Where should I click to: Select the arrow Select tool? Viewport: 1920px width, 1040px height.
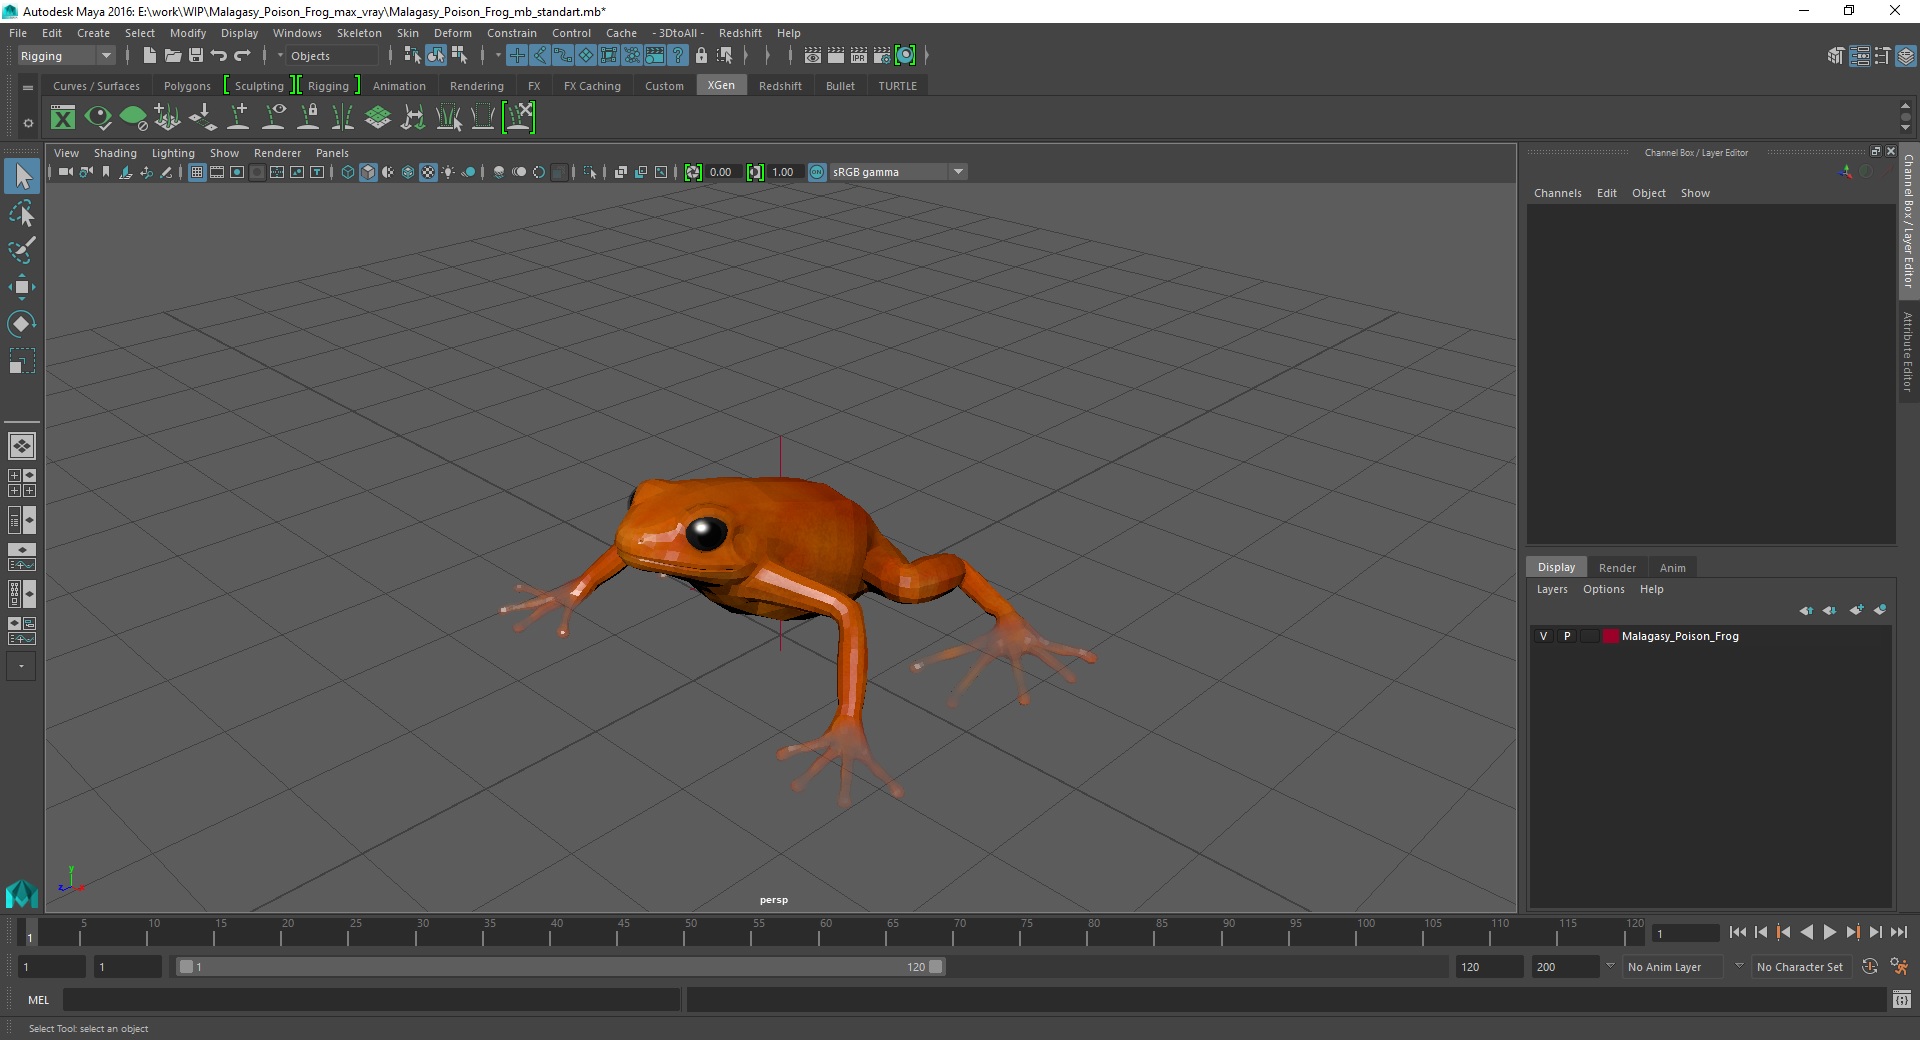tap(21, 177)
